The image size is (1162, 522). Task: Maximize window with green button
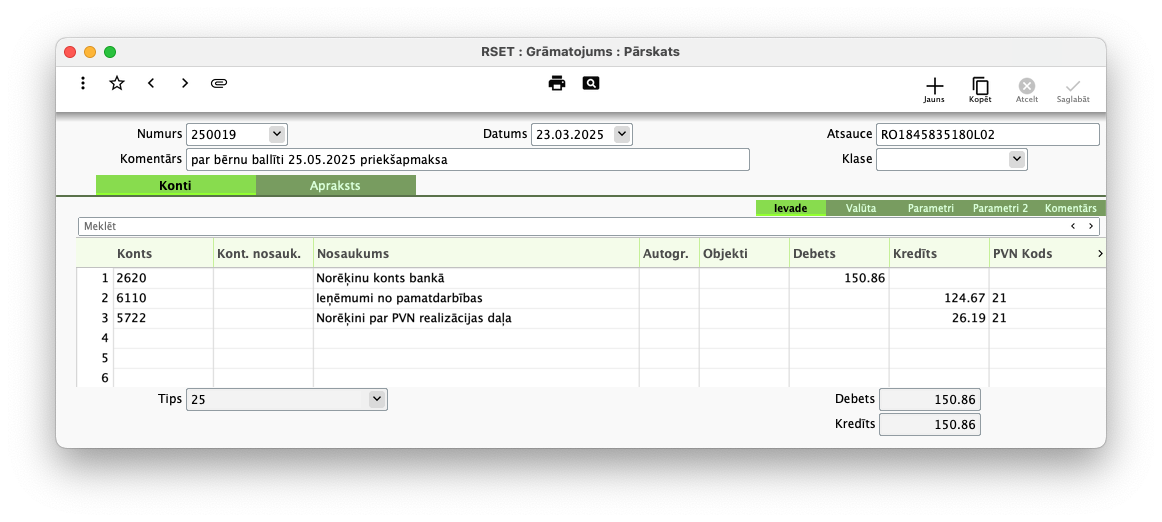pyautogui.click(x=110, y=52)
